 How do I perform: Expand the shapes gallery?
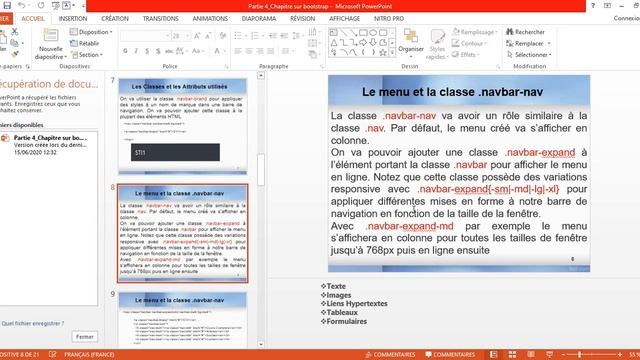pos(392,53)
